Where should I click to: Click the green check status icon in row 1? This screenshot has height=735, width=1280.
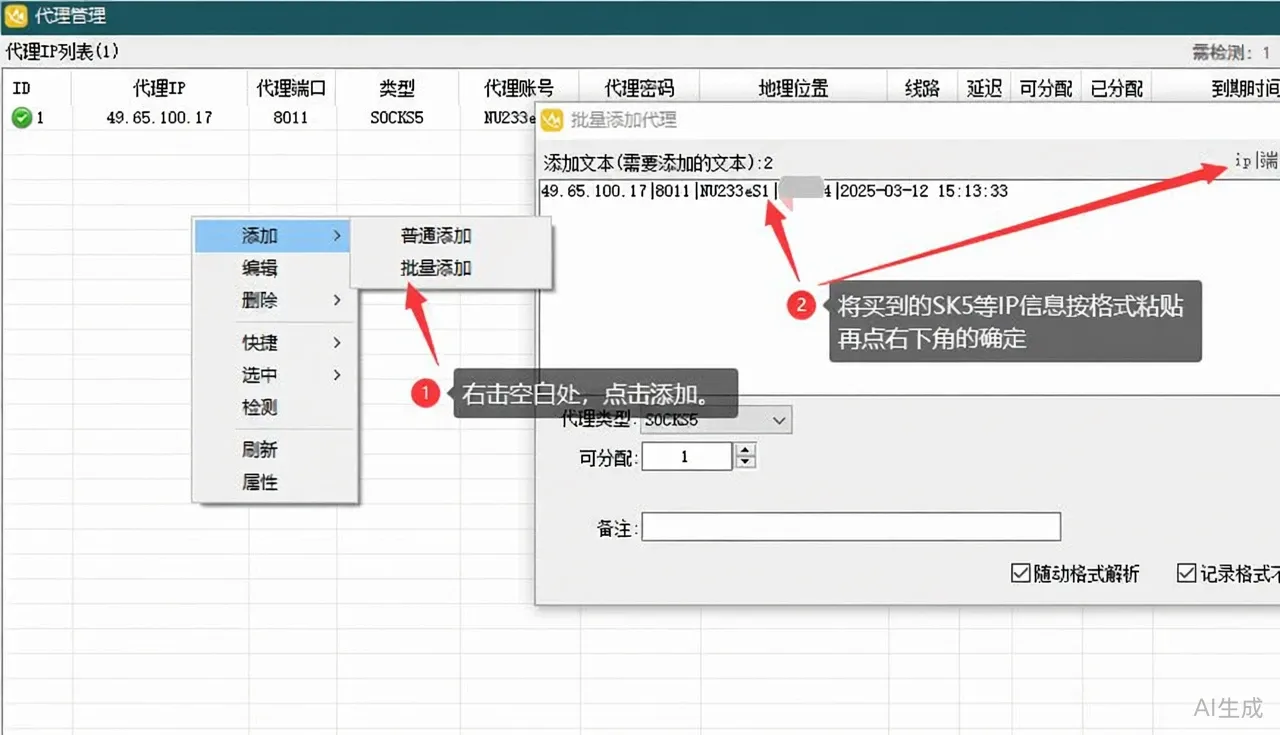pos(21,118)
